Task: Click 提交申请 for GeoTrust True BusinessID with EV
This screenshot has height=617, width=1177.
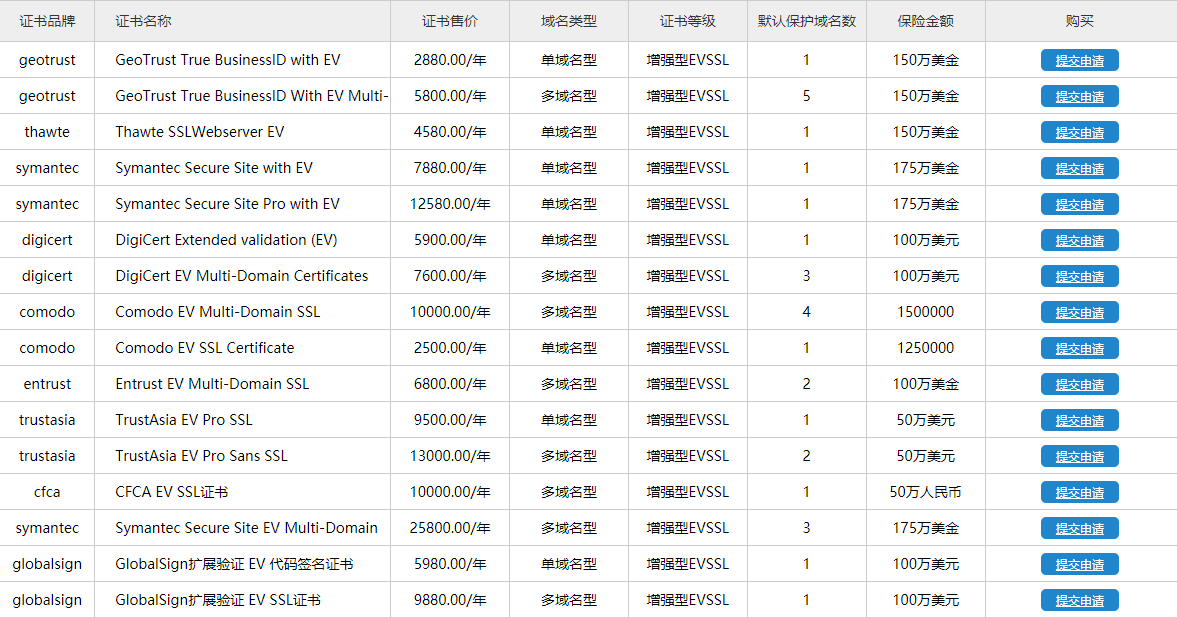Action: 1079,60
